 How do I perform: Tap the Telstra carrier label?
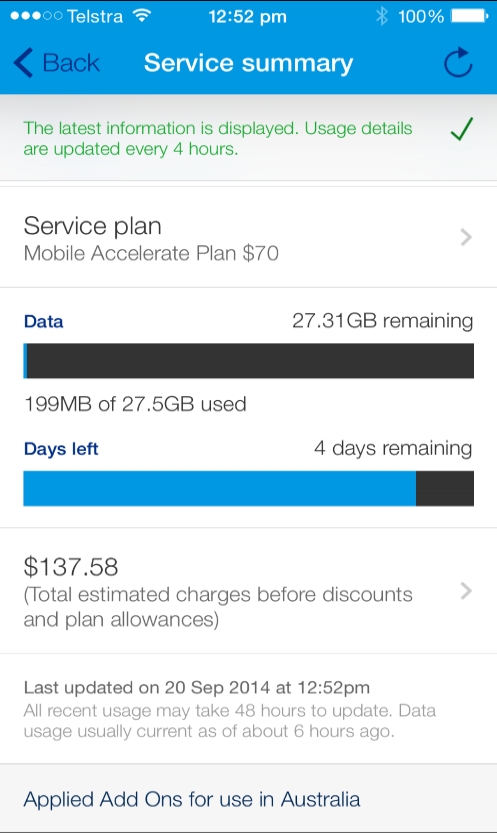pyautogui.click(x=95, y=16)
